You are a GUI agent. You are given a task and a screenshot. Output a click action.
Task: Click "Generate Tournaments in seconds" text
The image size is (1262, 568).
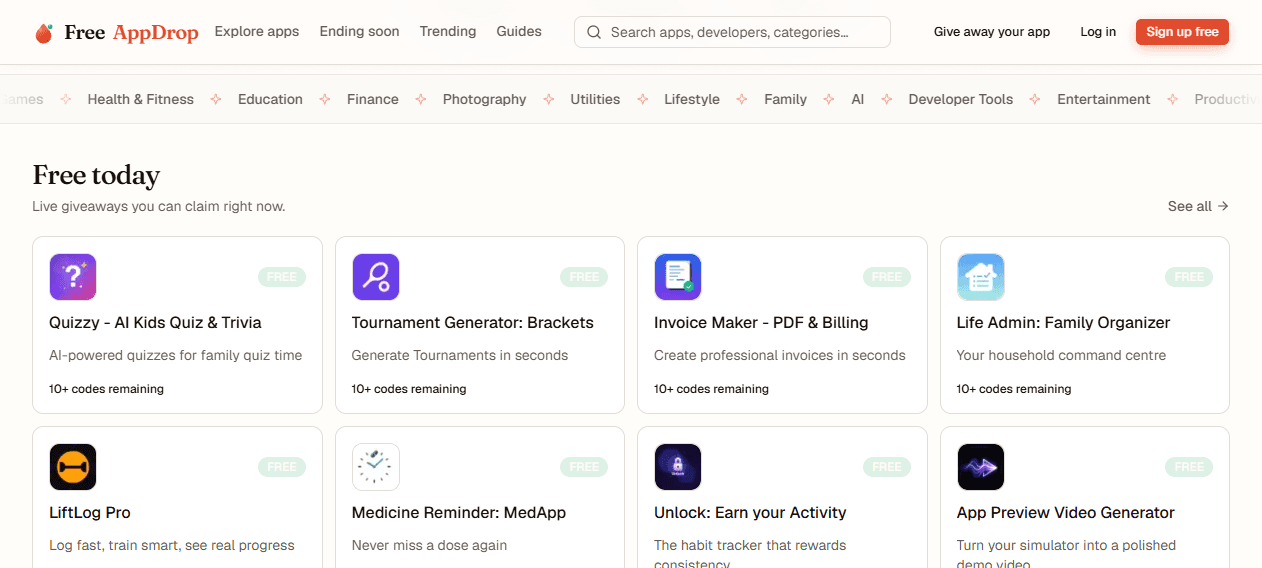point(460,355)
